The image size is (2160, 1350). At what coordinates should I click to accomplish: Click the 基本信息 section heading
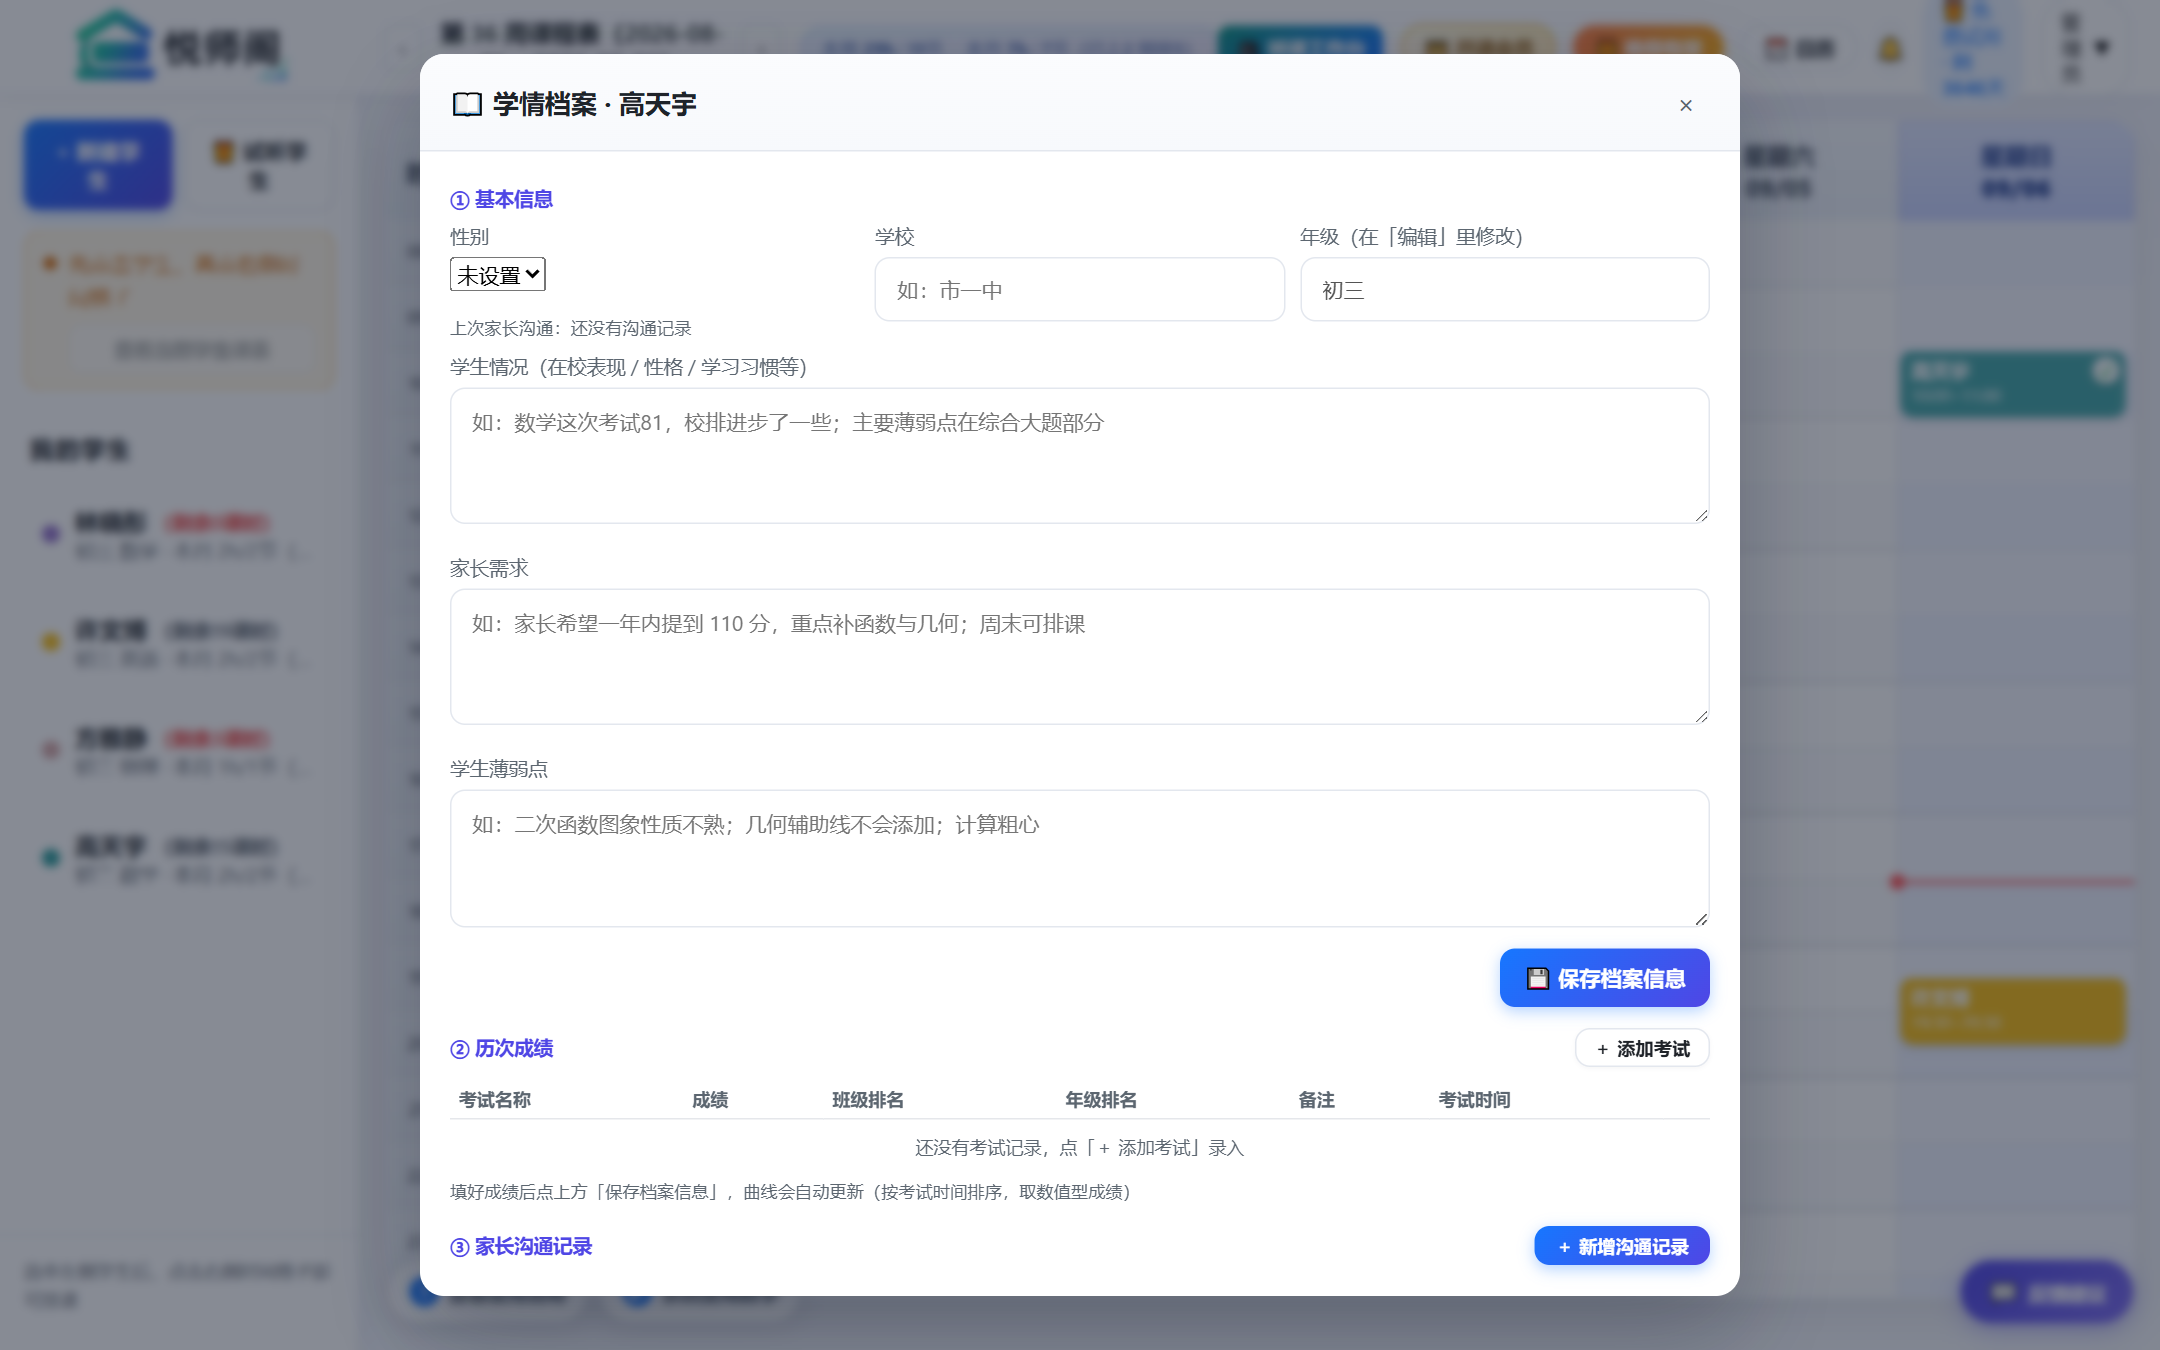tap(502, 200)
